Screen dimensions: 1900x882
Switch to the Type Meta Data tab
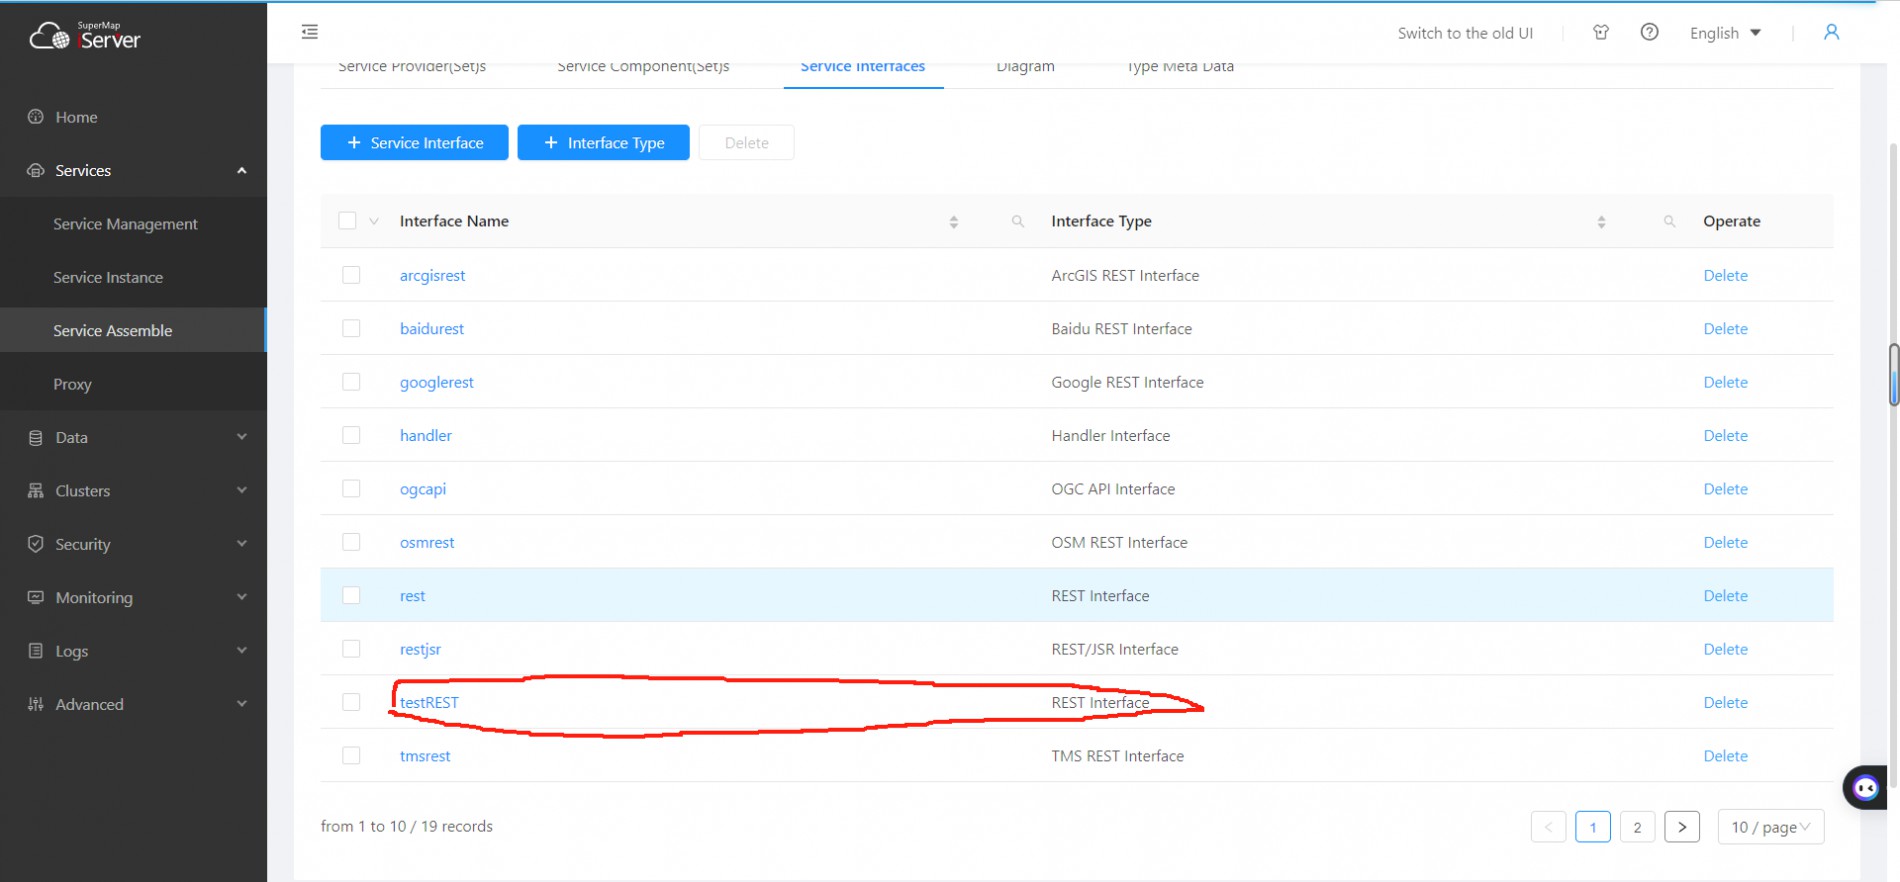[1180, 68]
